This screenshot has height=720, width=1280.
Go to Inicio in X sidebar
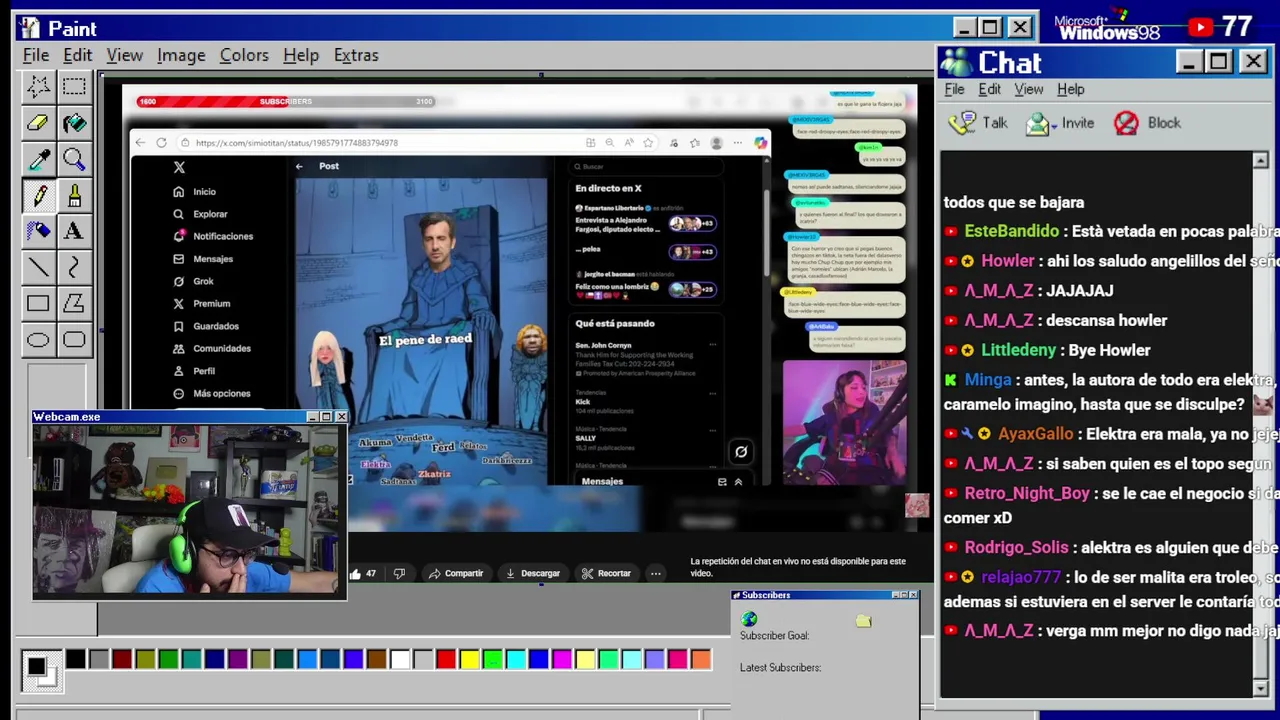tap(194, 191)
